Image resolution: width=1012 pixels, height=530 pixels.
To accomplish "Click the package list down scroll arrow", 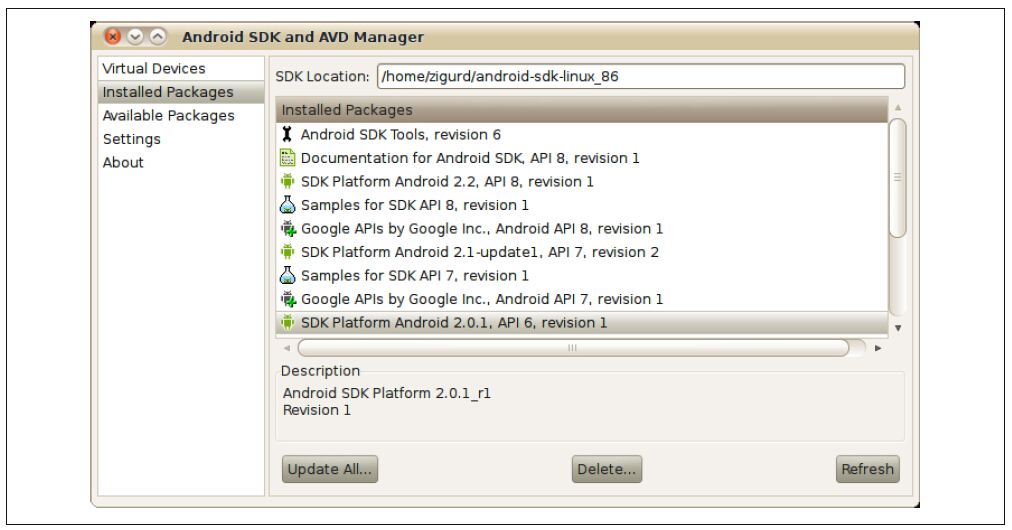I will point(898,328).
